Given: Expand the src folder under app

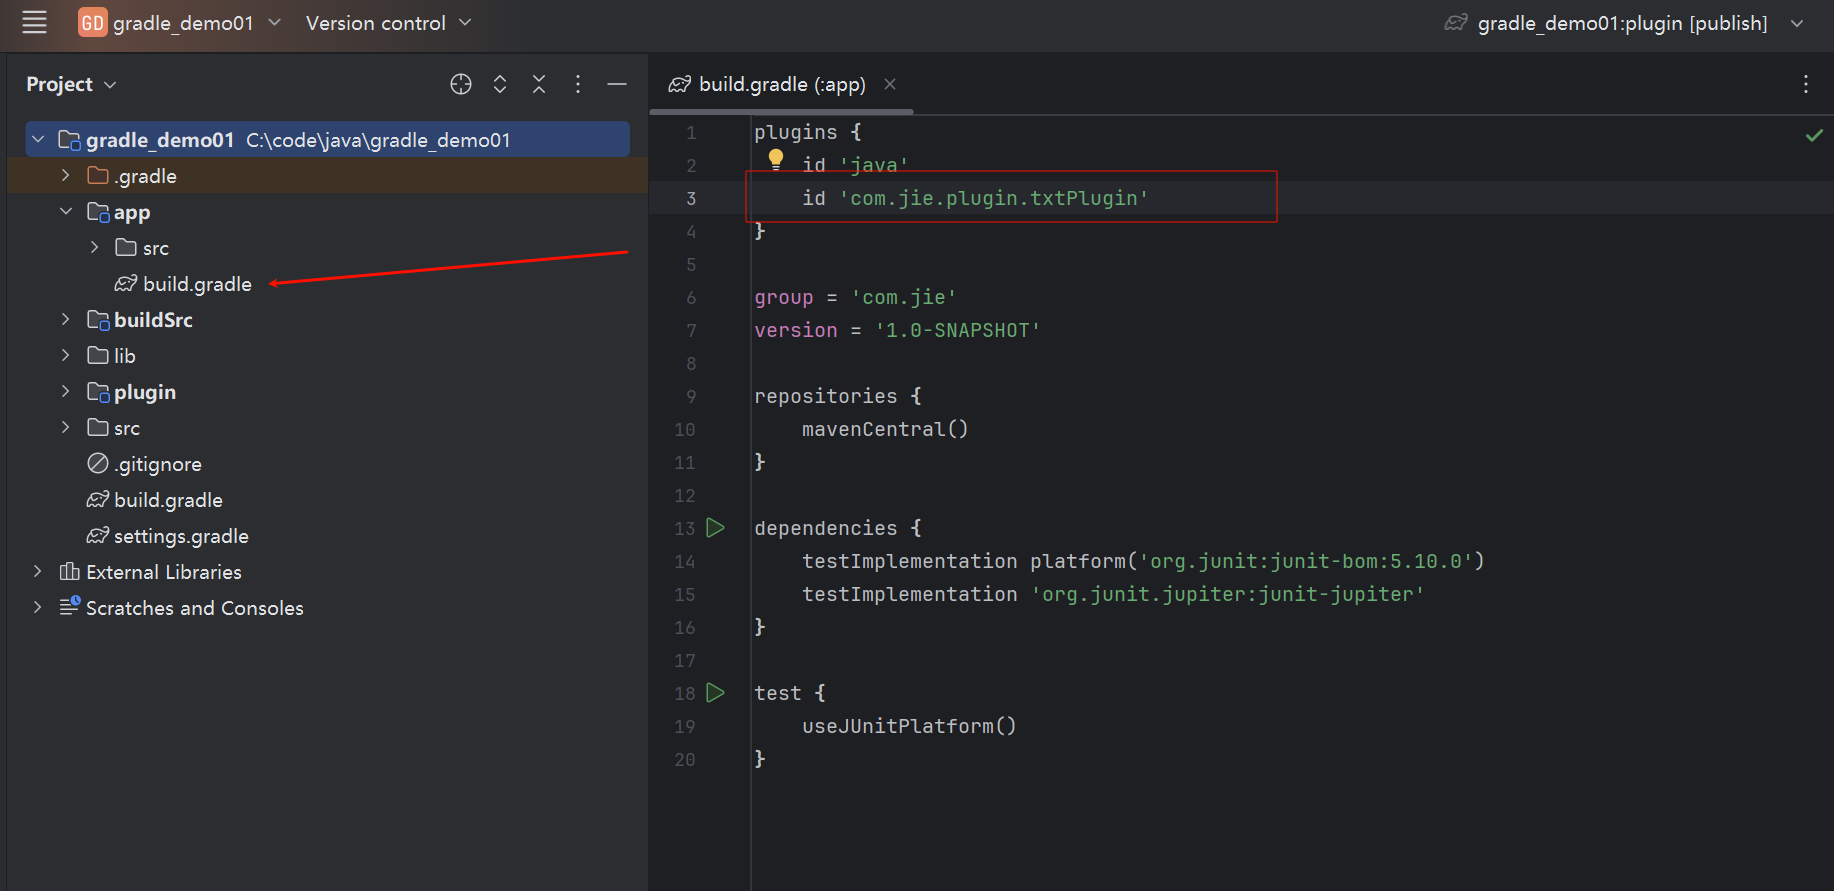Looking at the screenshot, I should click(94, 247).
